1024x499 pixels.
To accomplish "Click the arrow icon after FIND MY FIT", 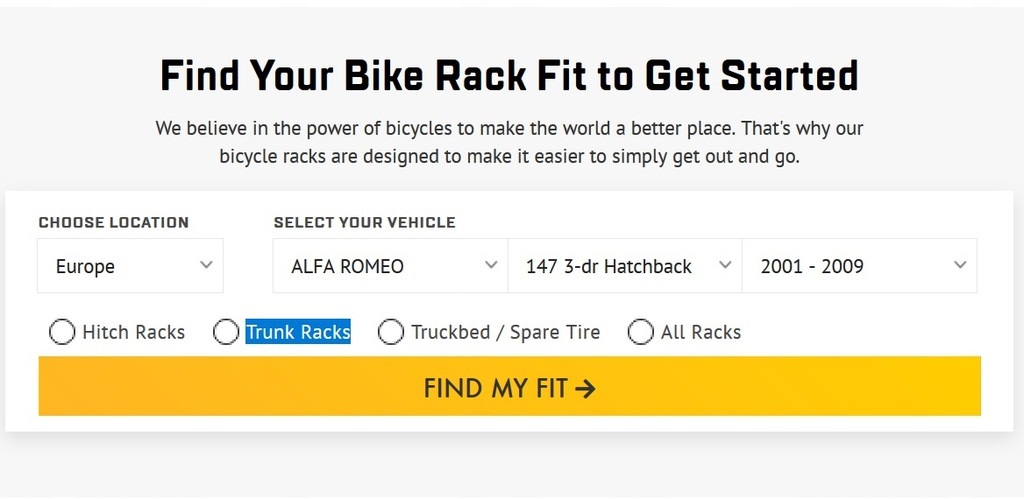I will [586, 388].
